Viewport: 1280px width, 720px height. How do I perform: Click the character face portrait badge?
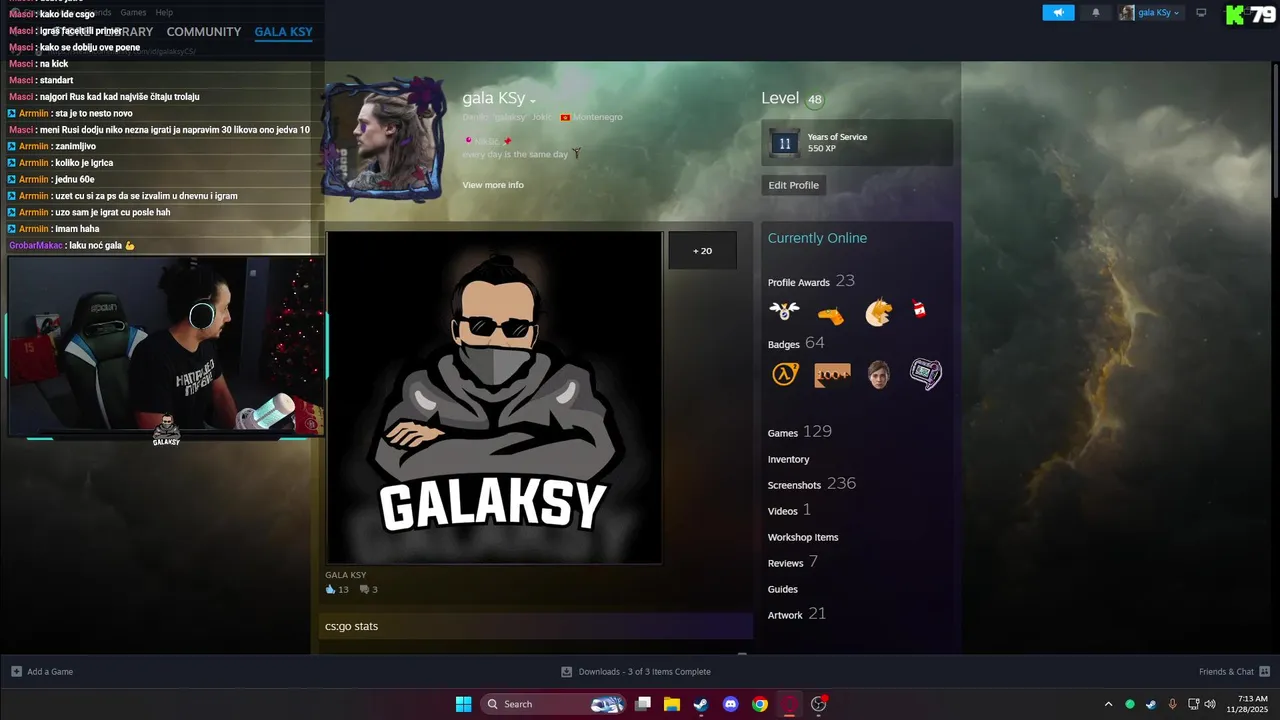tap(879, 374)
